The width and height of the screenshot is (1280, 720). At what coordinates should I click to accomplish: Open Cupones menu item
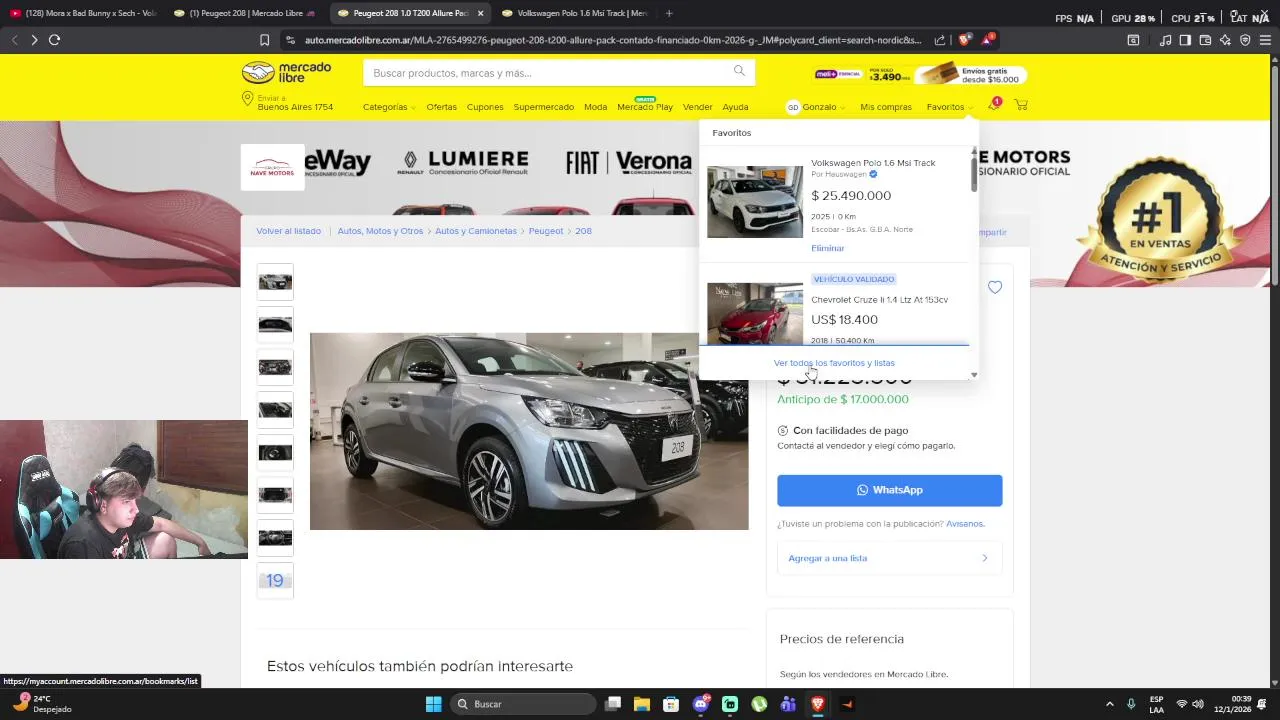tap(485, 107)
